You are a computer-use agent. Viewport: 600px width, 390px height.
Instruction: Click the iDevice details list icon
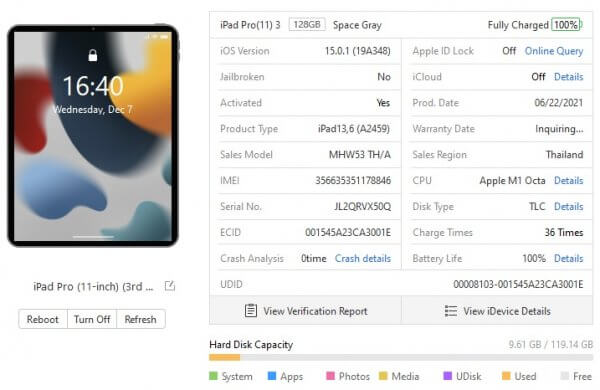(x=451, y=311)
